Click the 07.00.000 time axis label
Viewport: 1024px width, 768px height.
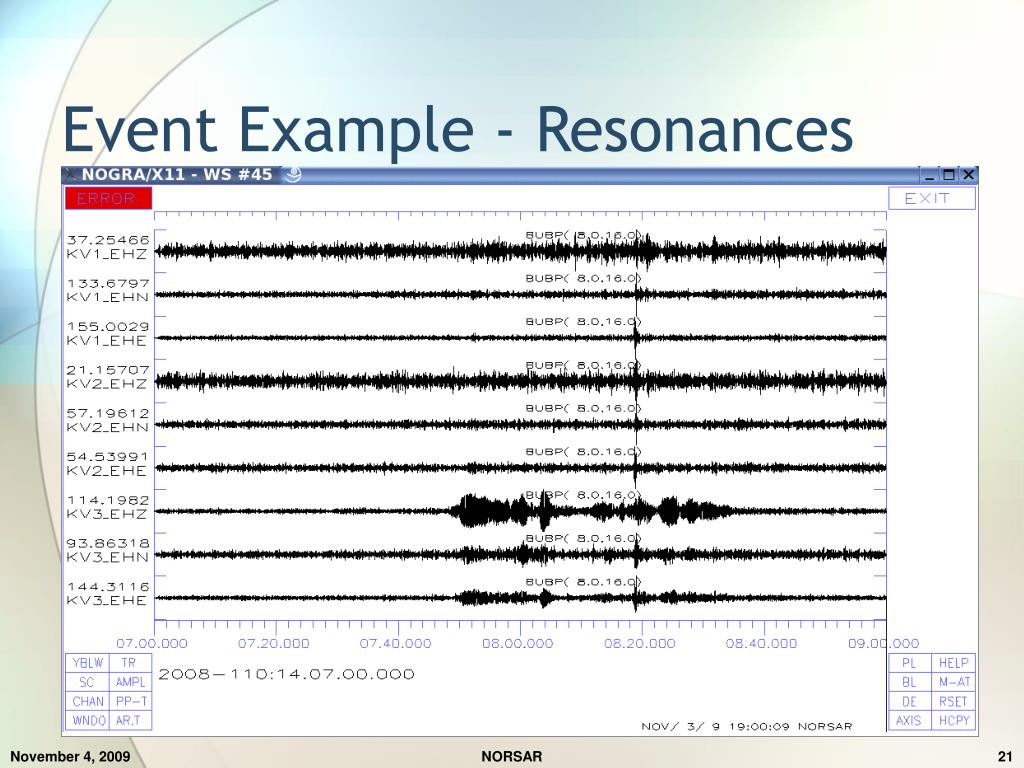[x=152, y=643]
